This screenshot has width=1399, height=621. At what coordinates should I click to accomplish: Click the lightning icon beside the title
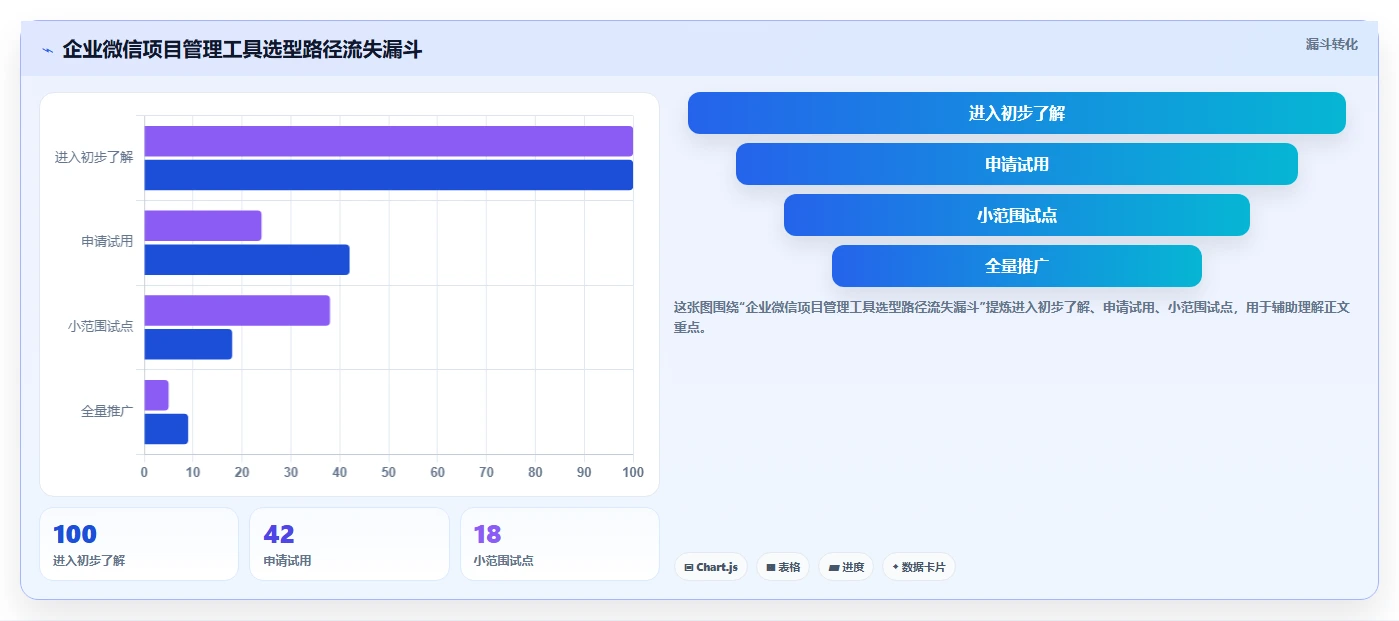pos(47,50)
